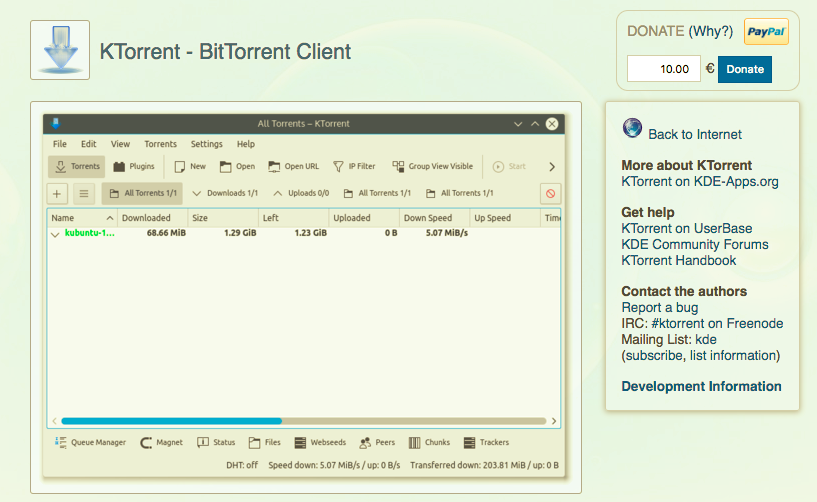This screenshot has height=502, width=817.
Task: Open KTorrent on UserBase link
Action: 686,228
